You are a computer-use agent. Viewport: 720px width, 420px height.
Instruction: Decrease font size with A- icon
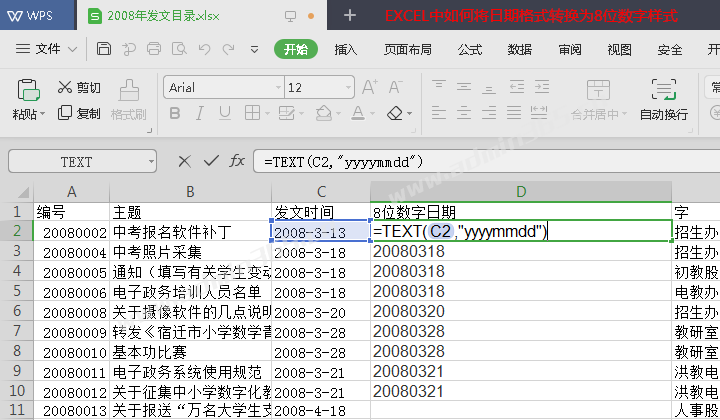pyautogui.click(x=395, y=87)
